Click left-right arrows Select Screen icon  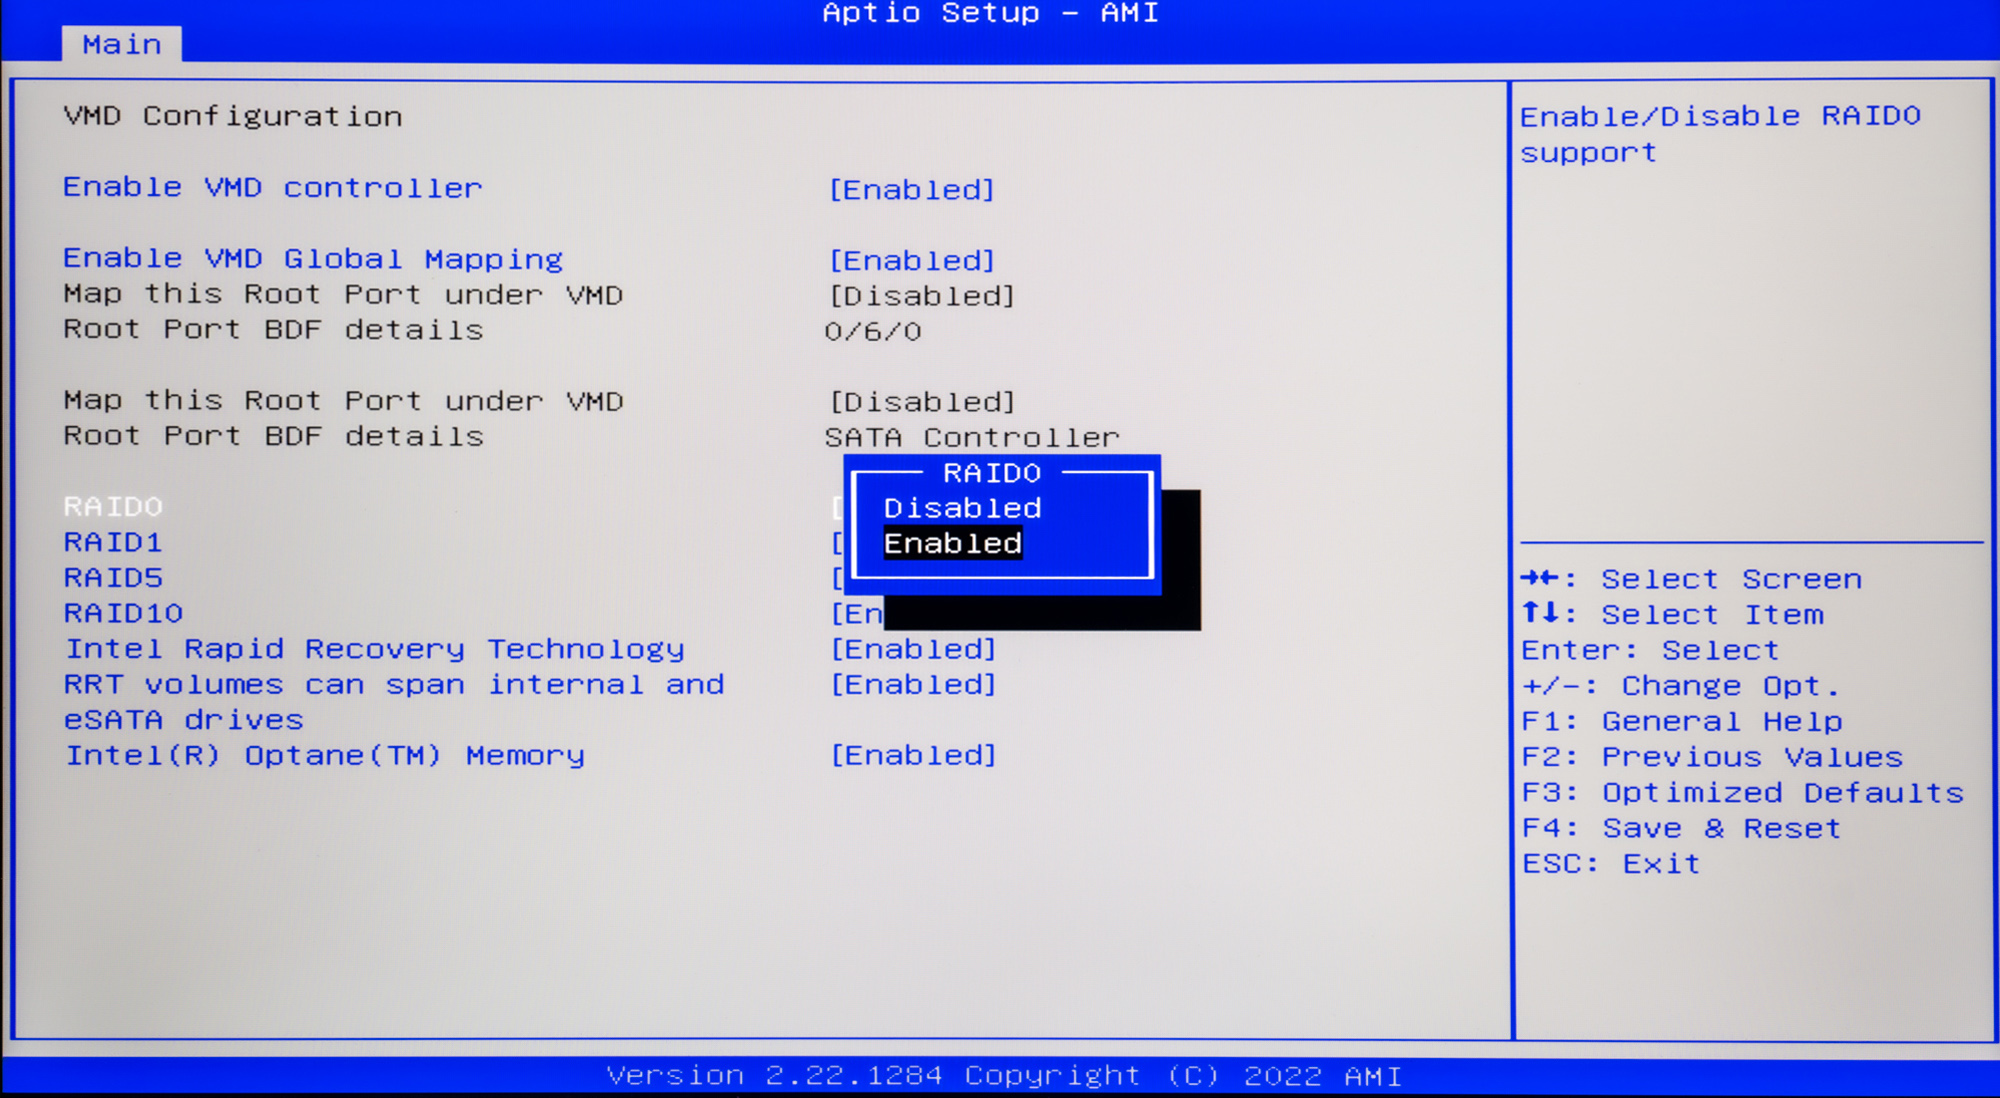point(1540,579)
